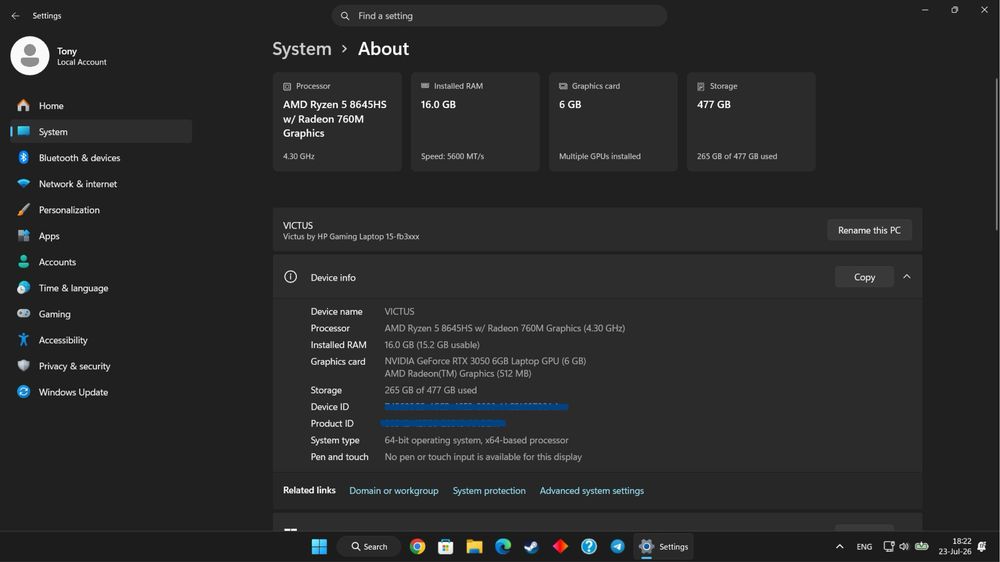Open Microsoft Store from taskbar
The height and width of the screenshot is (562, 1000).
pos(446,547)
